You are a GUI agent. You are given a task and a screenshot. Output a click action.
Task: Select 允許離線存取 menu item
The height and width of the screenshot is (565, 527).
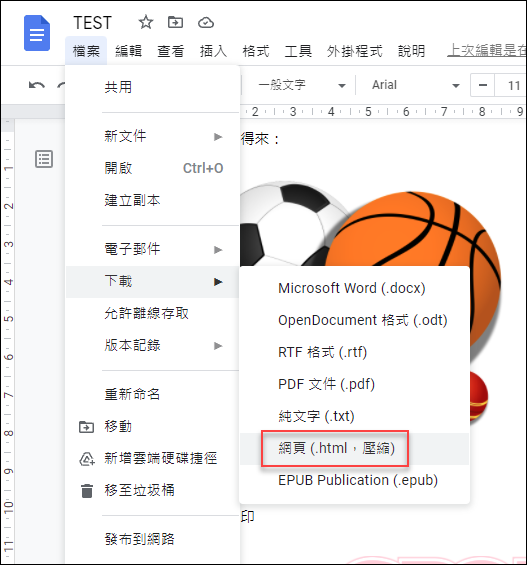point(153,313)
